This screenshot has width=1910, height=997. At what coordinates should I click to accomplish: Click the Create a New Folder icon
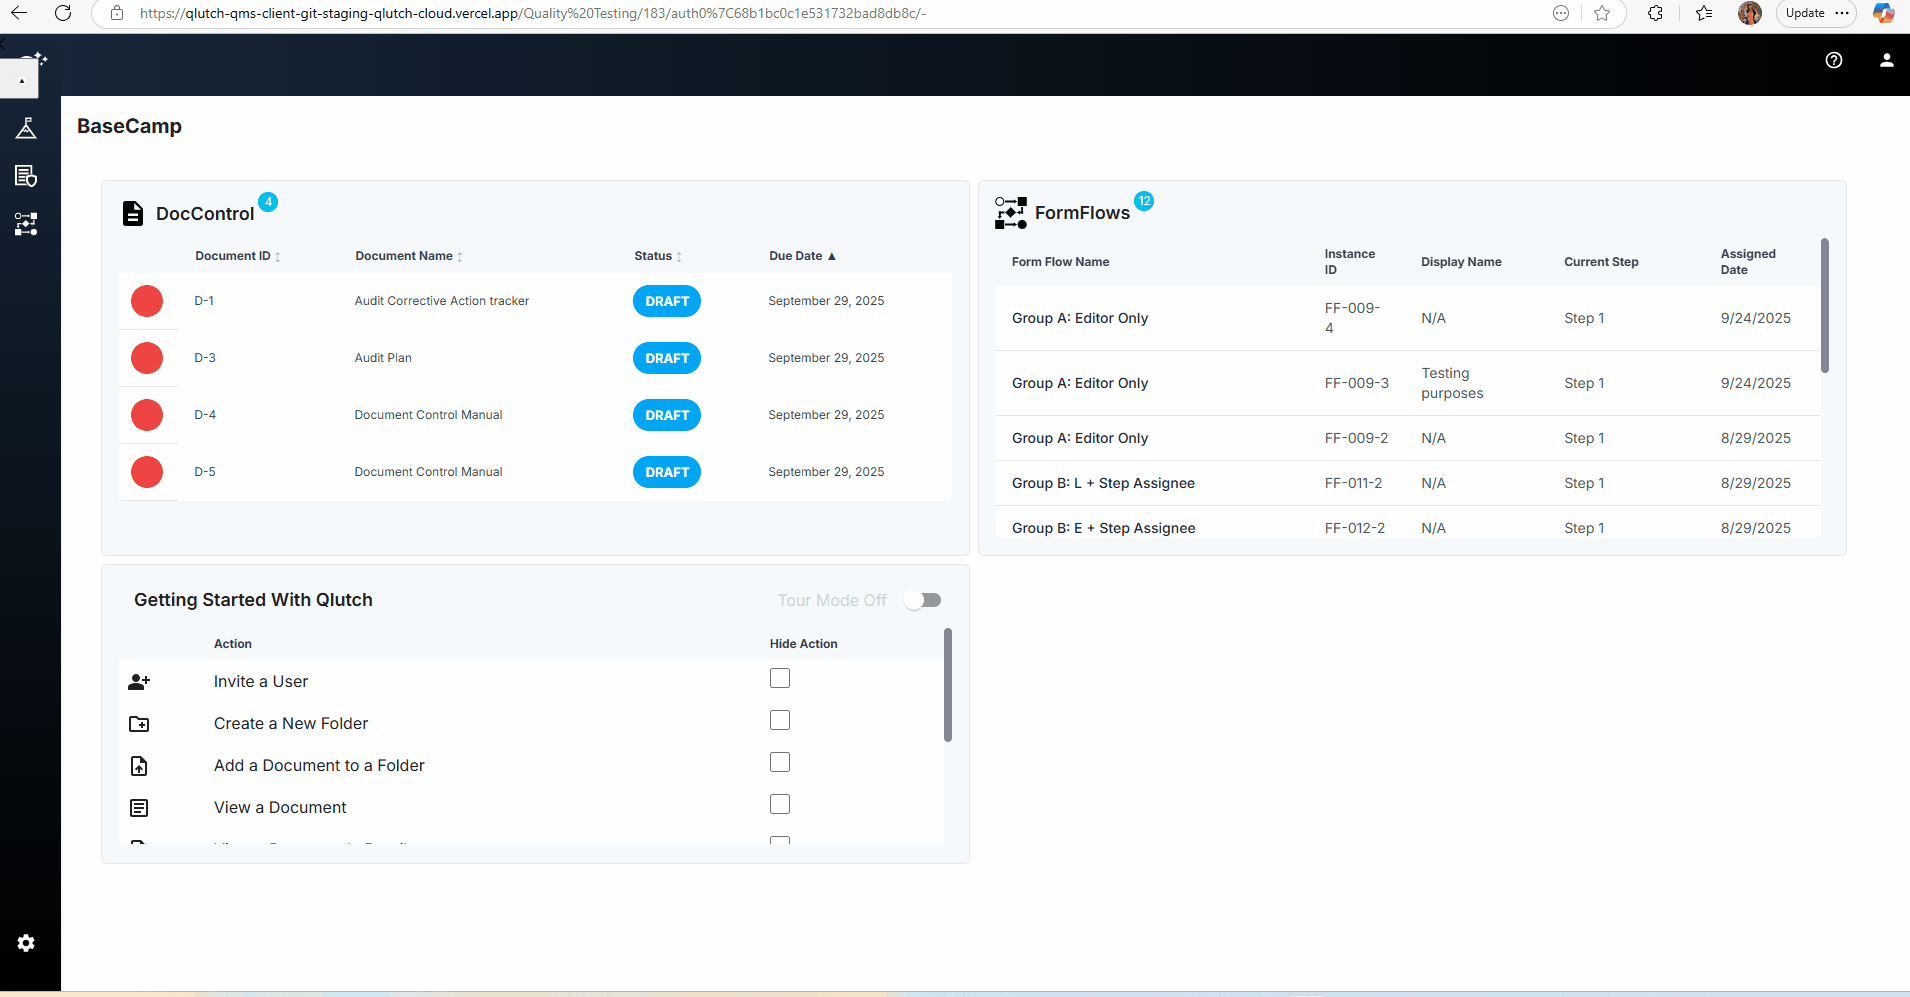coord(139,724)
